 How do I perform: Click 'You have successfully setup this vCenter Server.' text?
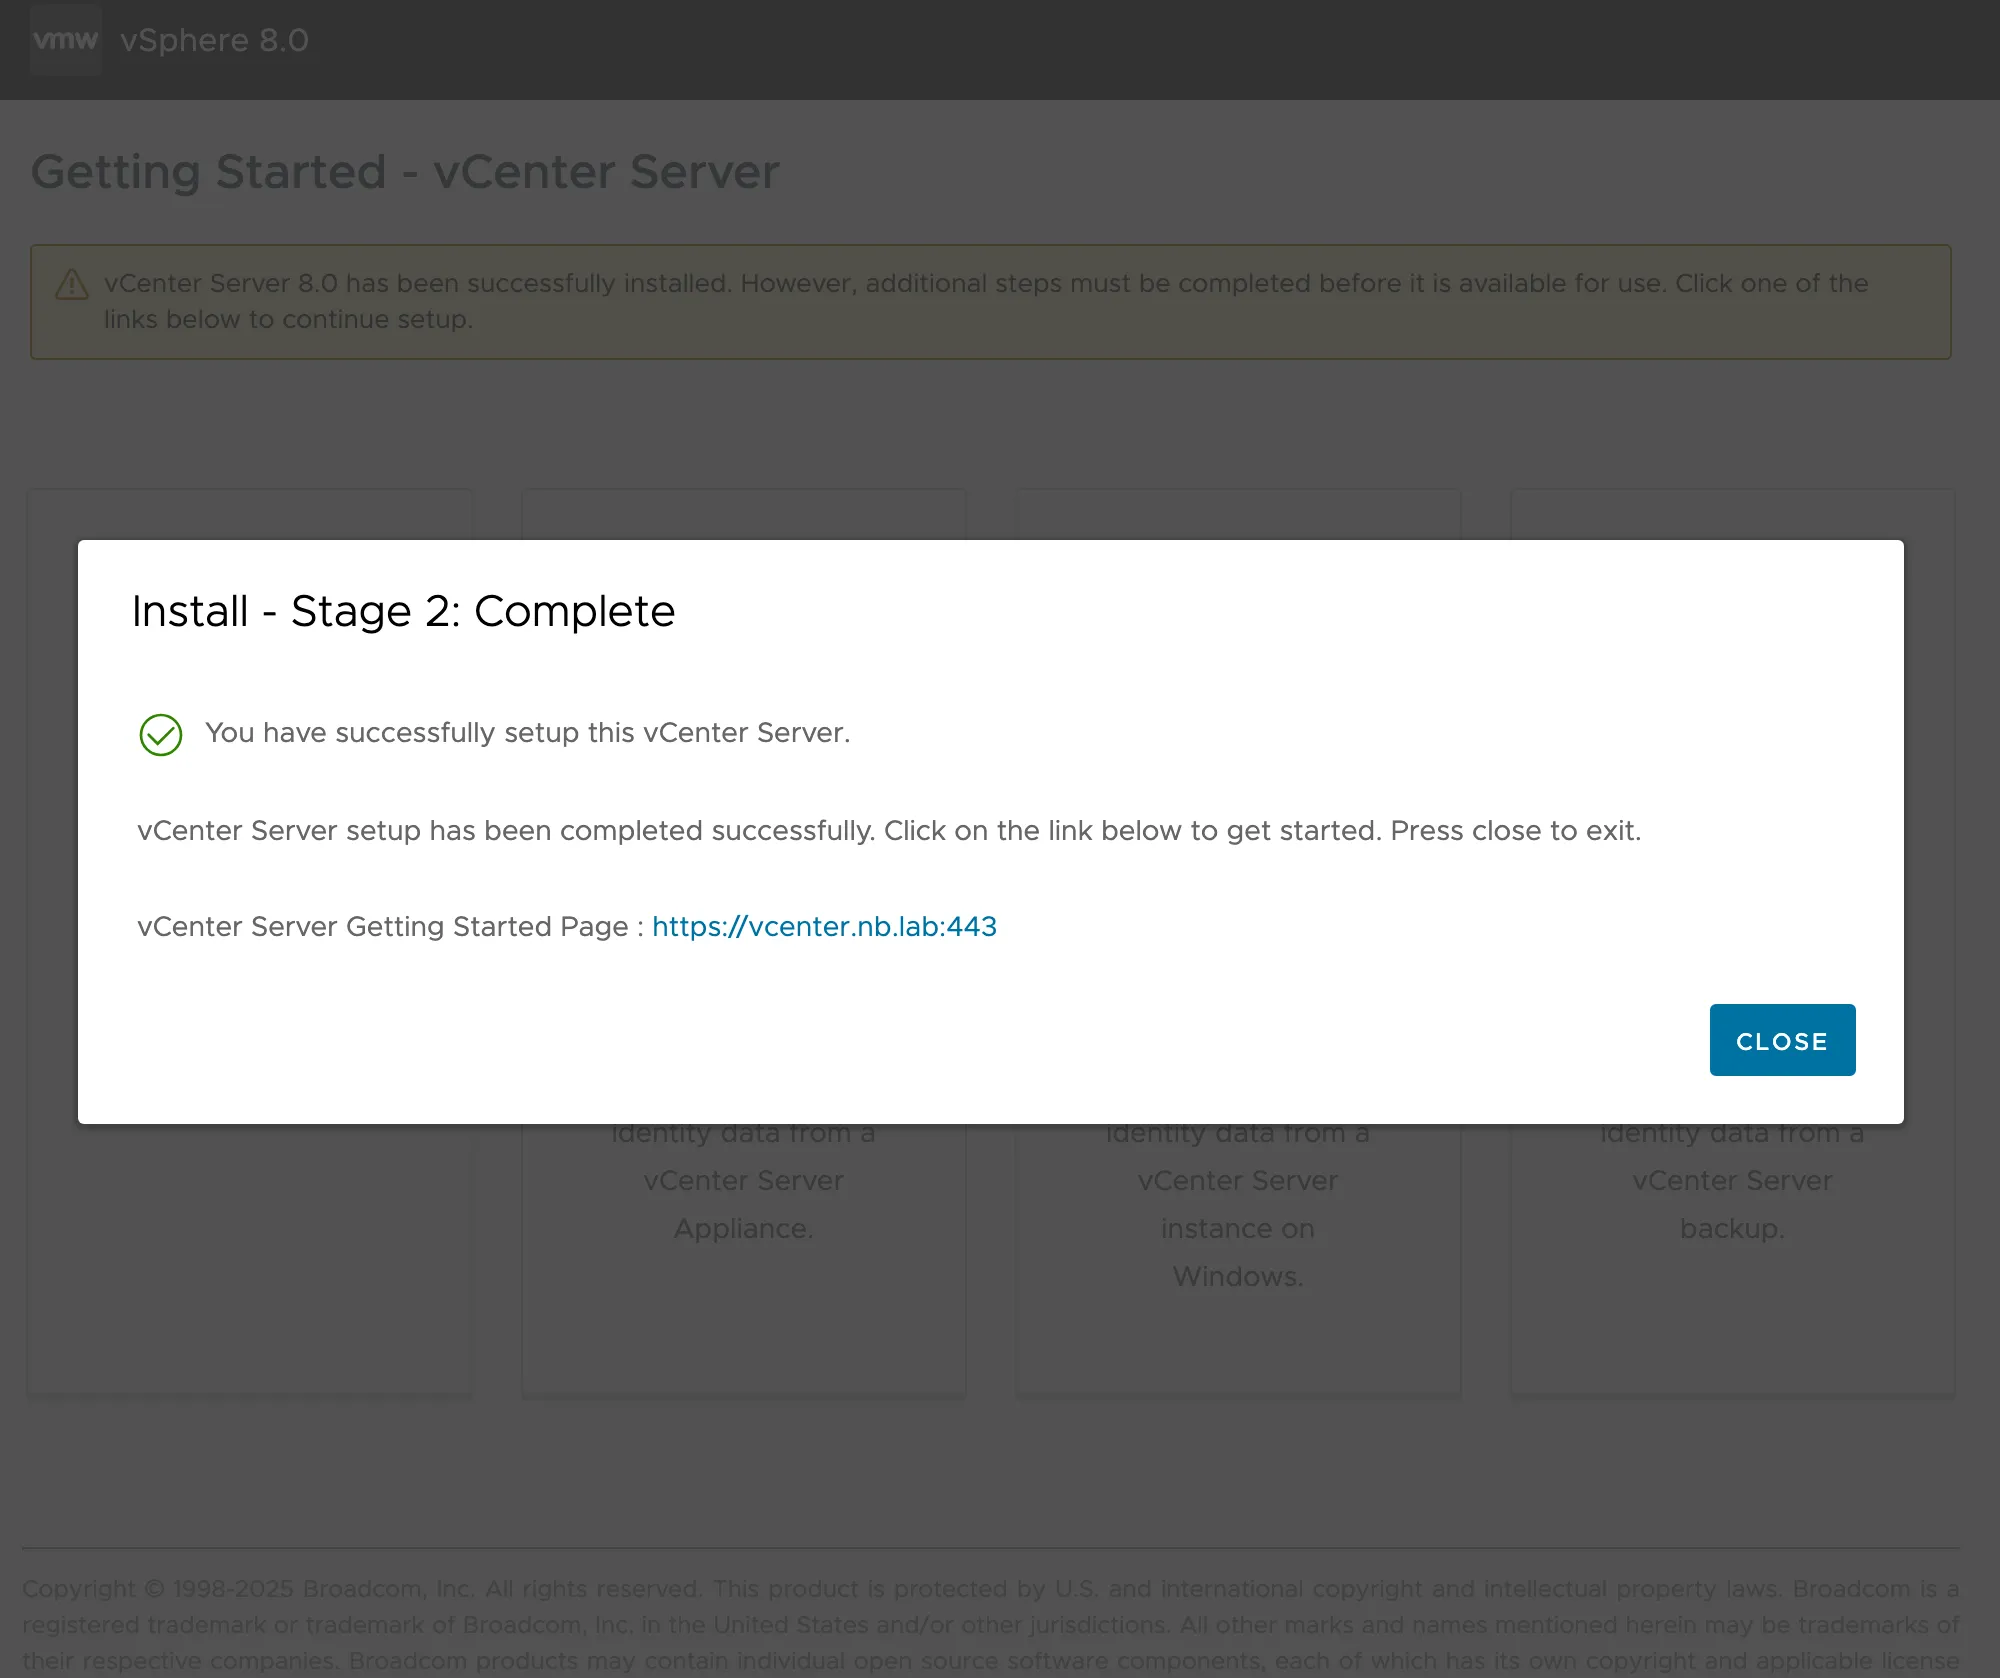(528, 733)
